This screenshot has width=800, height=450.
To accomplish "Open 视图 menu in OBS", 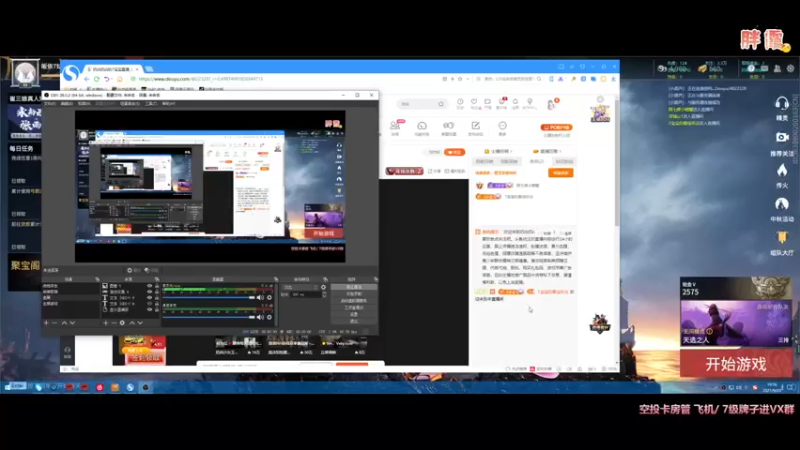I will click(84, 104).
